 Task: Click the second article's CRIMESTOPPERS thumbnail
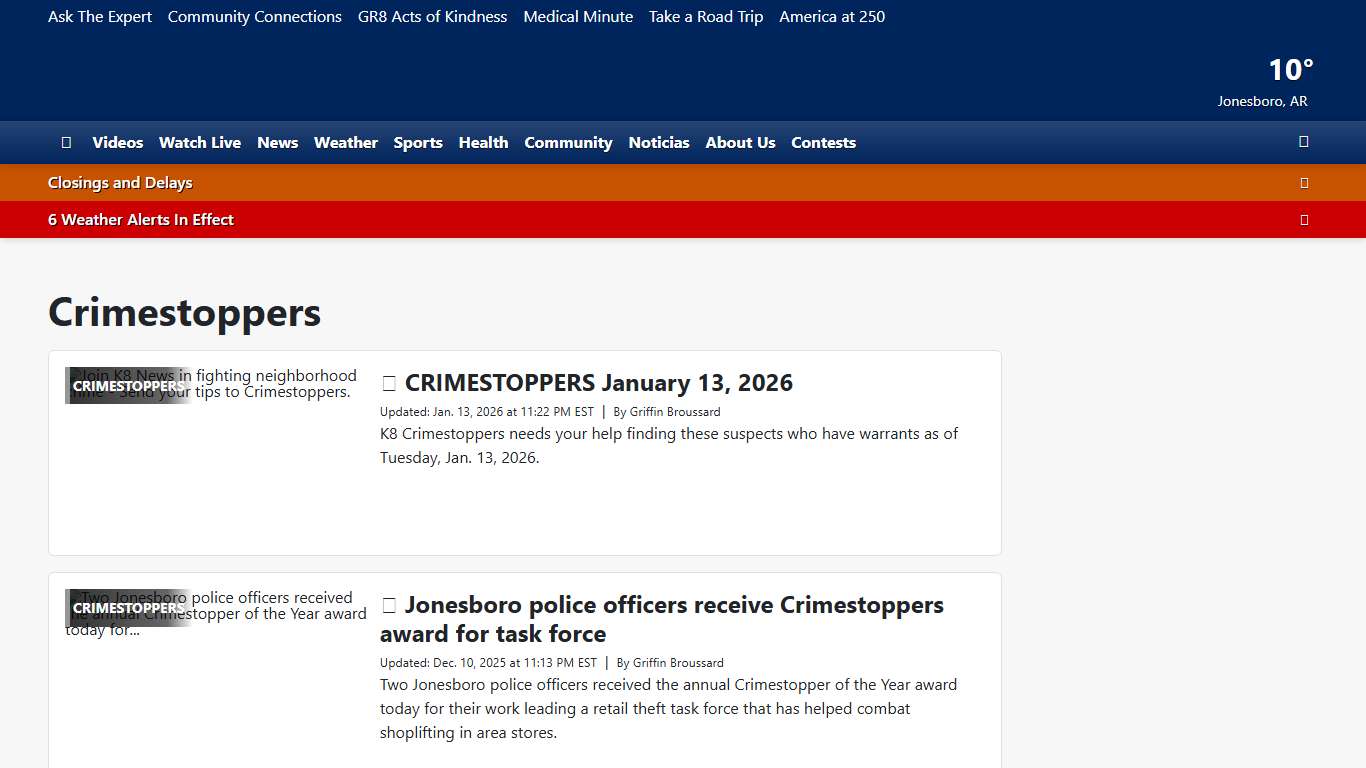[128, 607]
